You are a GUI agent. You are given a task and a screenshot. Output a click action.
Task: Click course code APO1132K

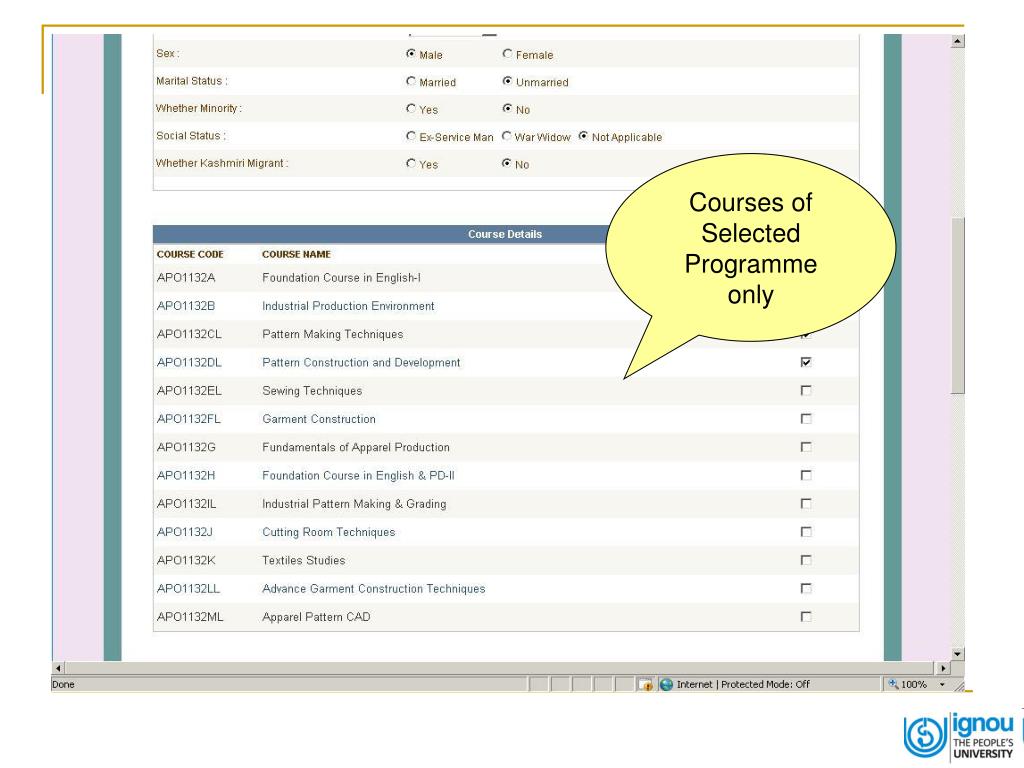click(185, 560)
